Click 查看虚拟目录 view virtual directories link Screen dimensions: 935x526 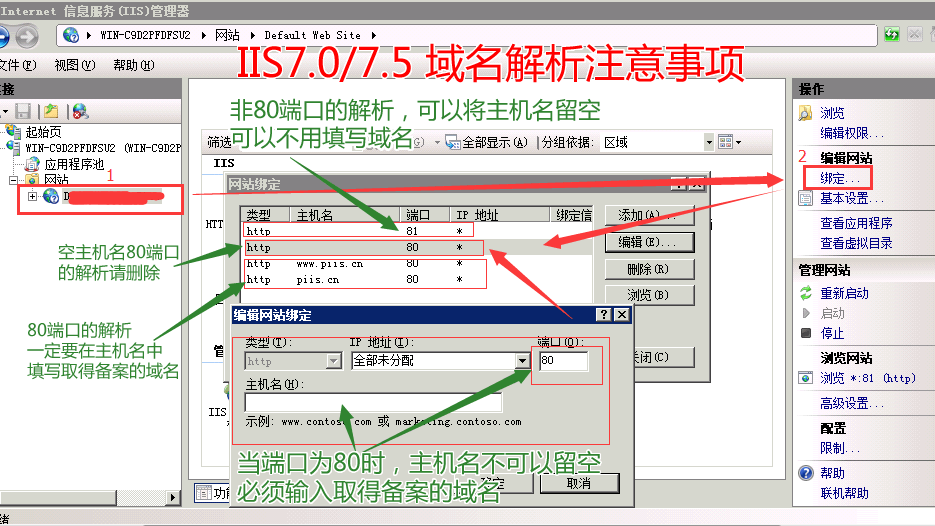click(x=856, y=243)
